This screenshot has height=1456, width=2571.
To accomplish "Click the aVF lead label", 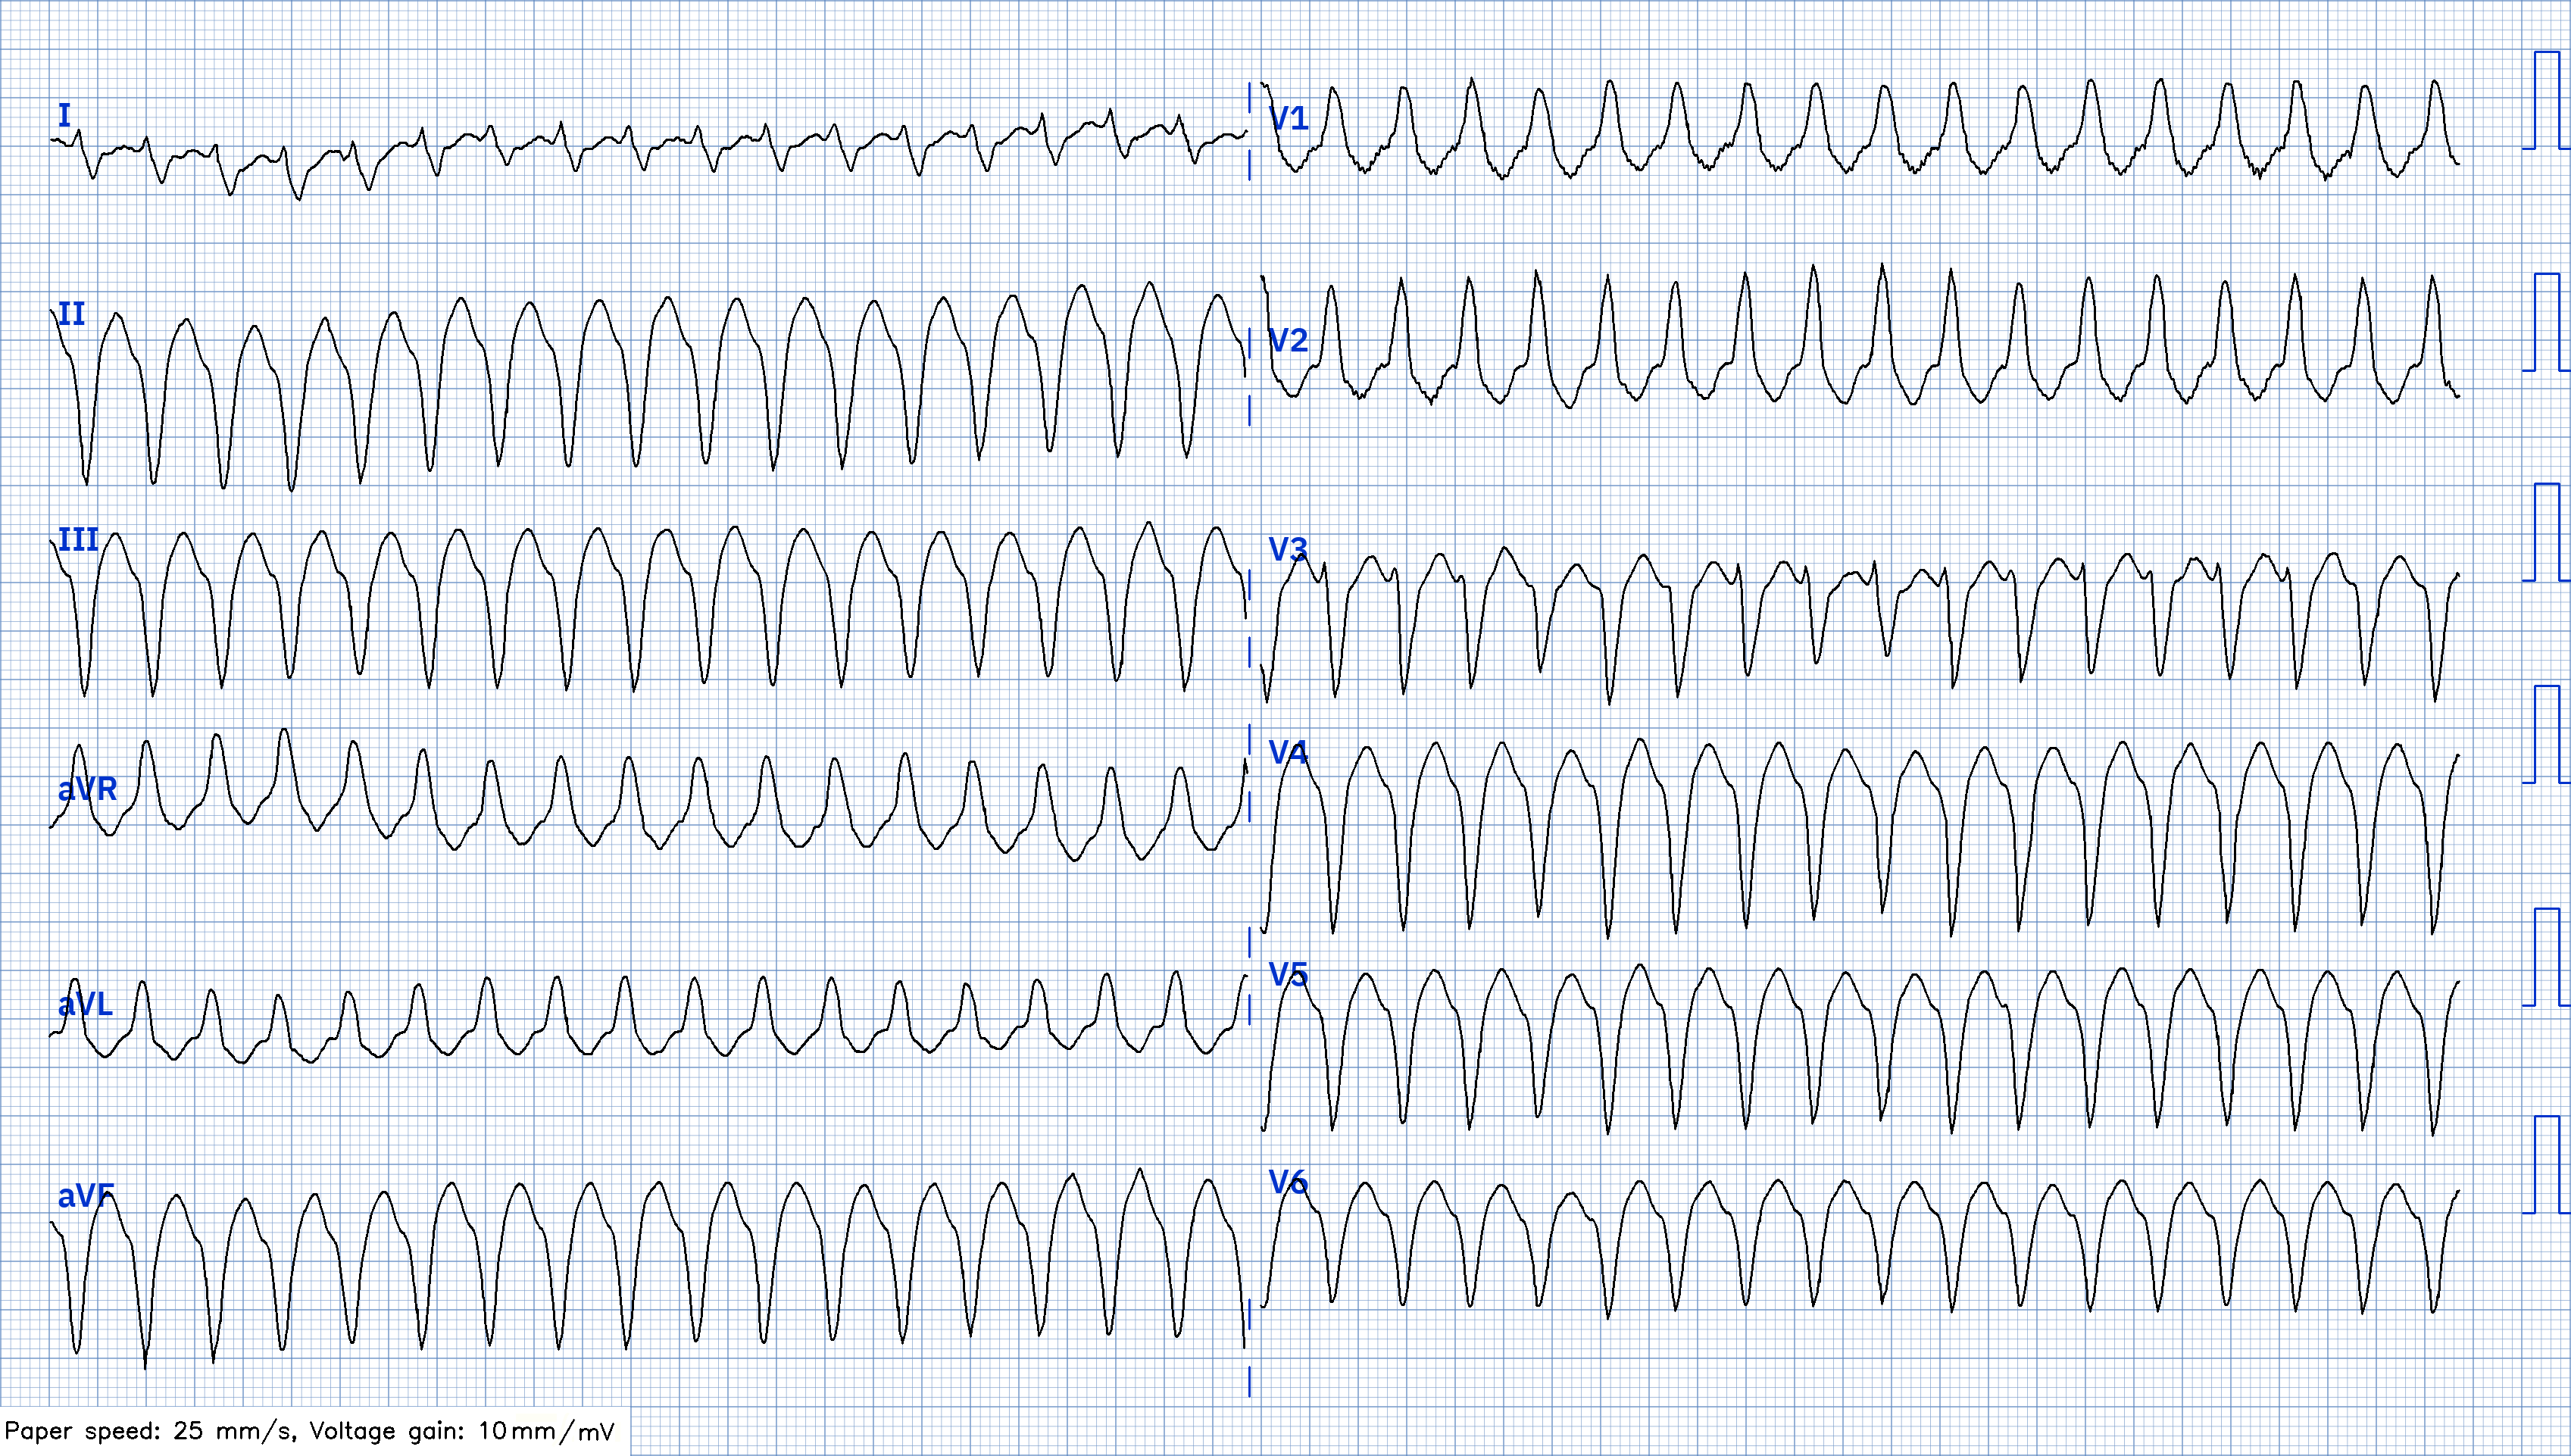I will 86,1195.
